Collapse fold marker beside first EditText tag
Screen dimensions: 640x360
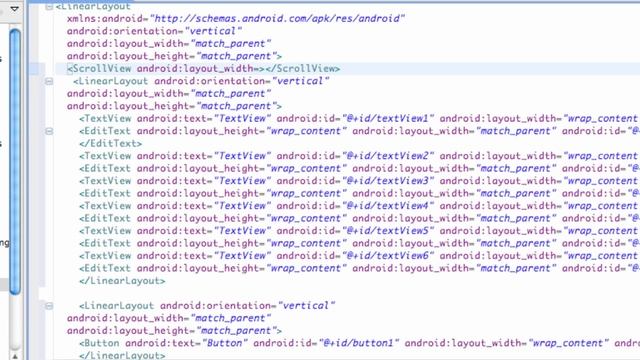49,131
